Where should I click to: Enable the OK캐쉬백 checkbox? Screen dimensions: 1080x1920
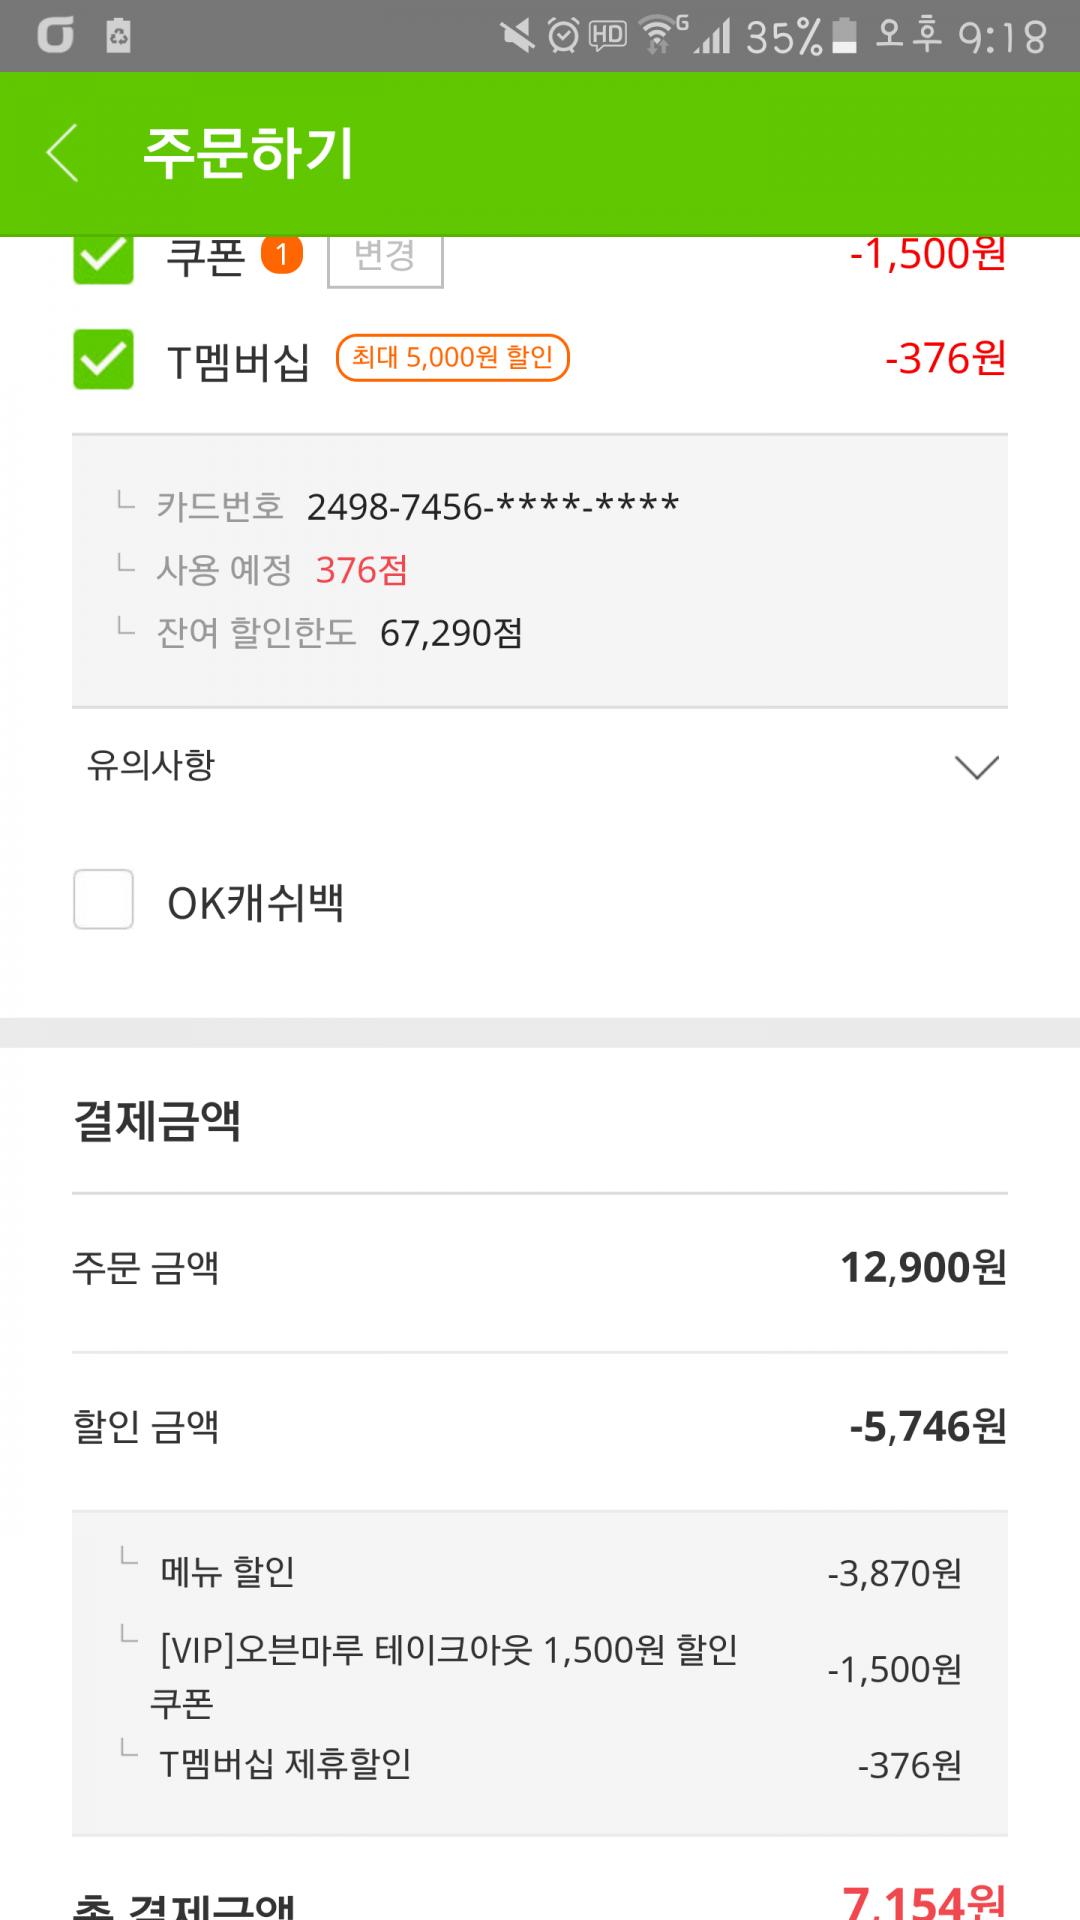pos(103,899)
